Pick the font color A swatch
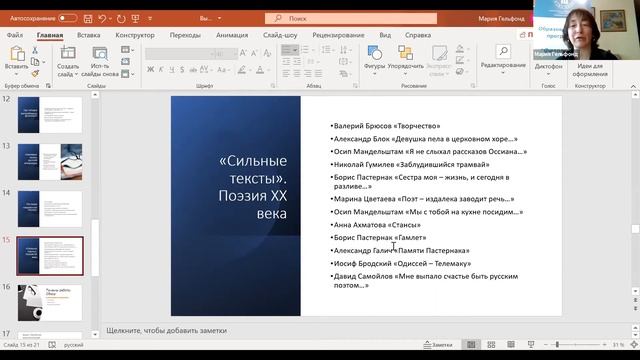Image resolution: width=640 pixels, height=360 pixels. [x=260, y=70]
